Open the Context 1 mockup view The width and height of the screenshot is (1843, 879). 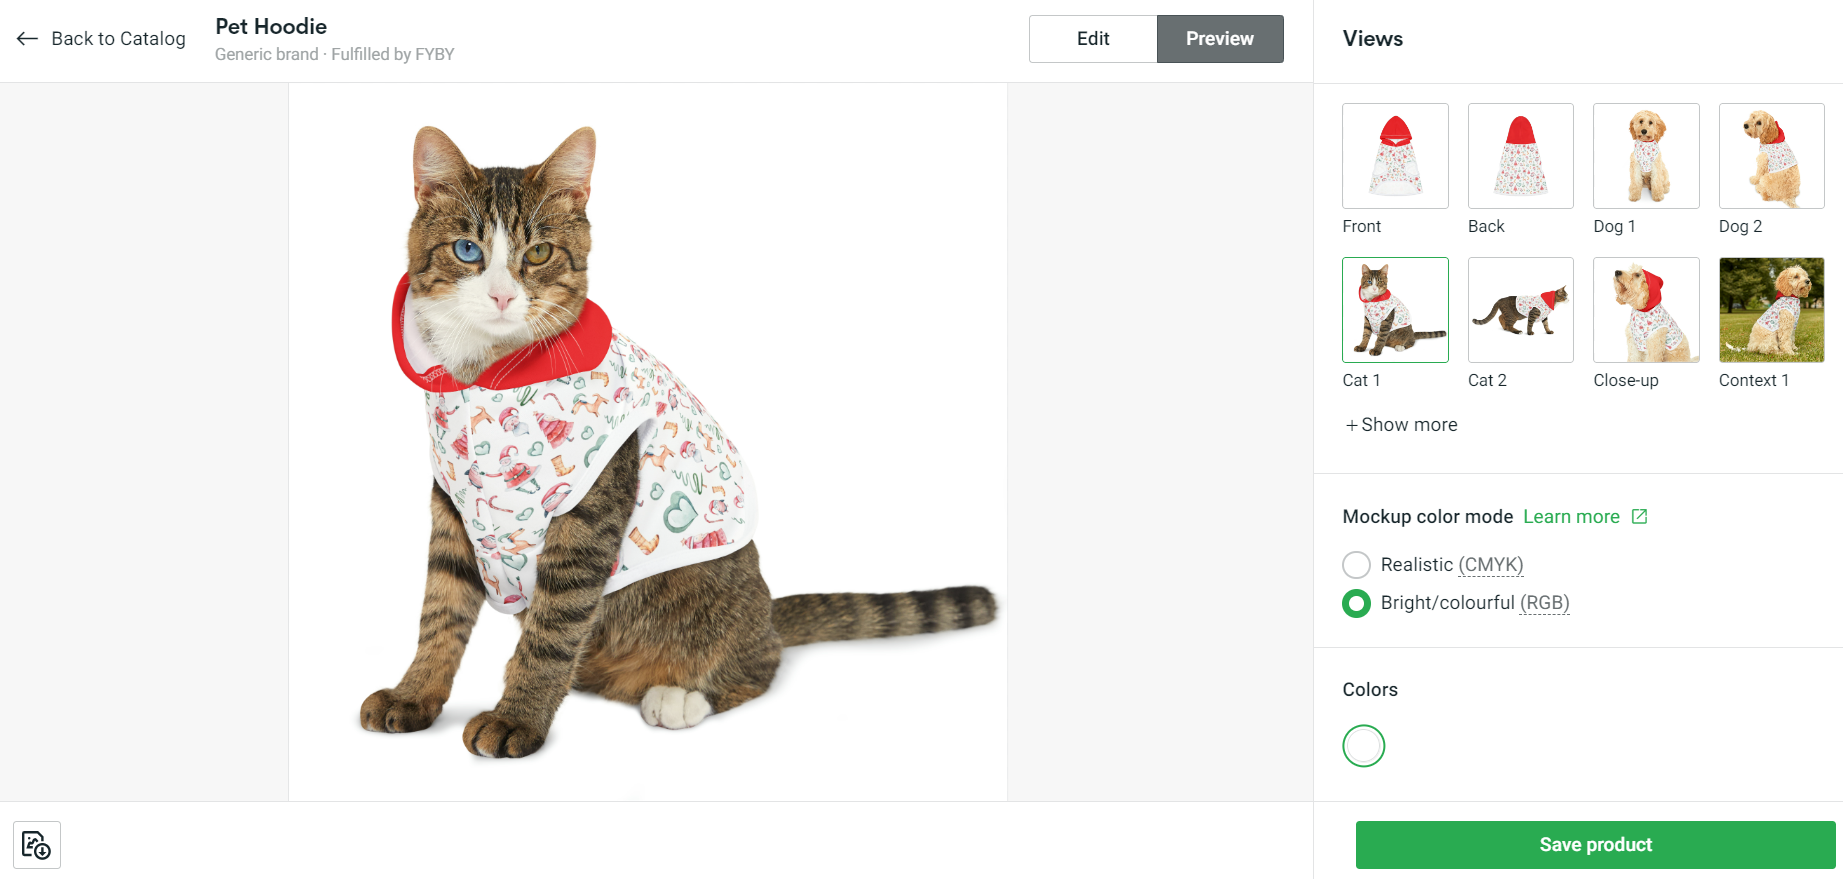[x=1770, y=310]
